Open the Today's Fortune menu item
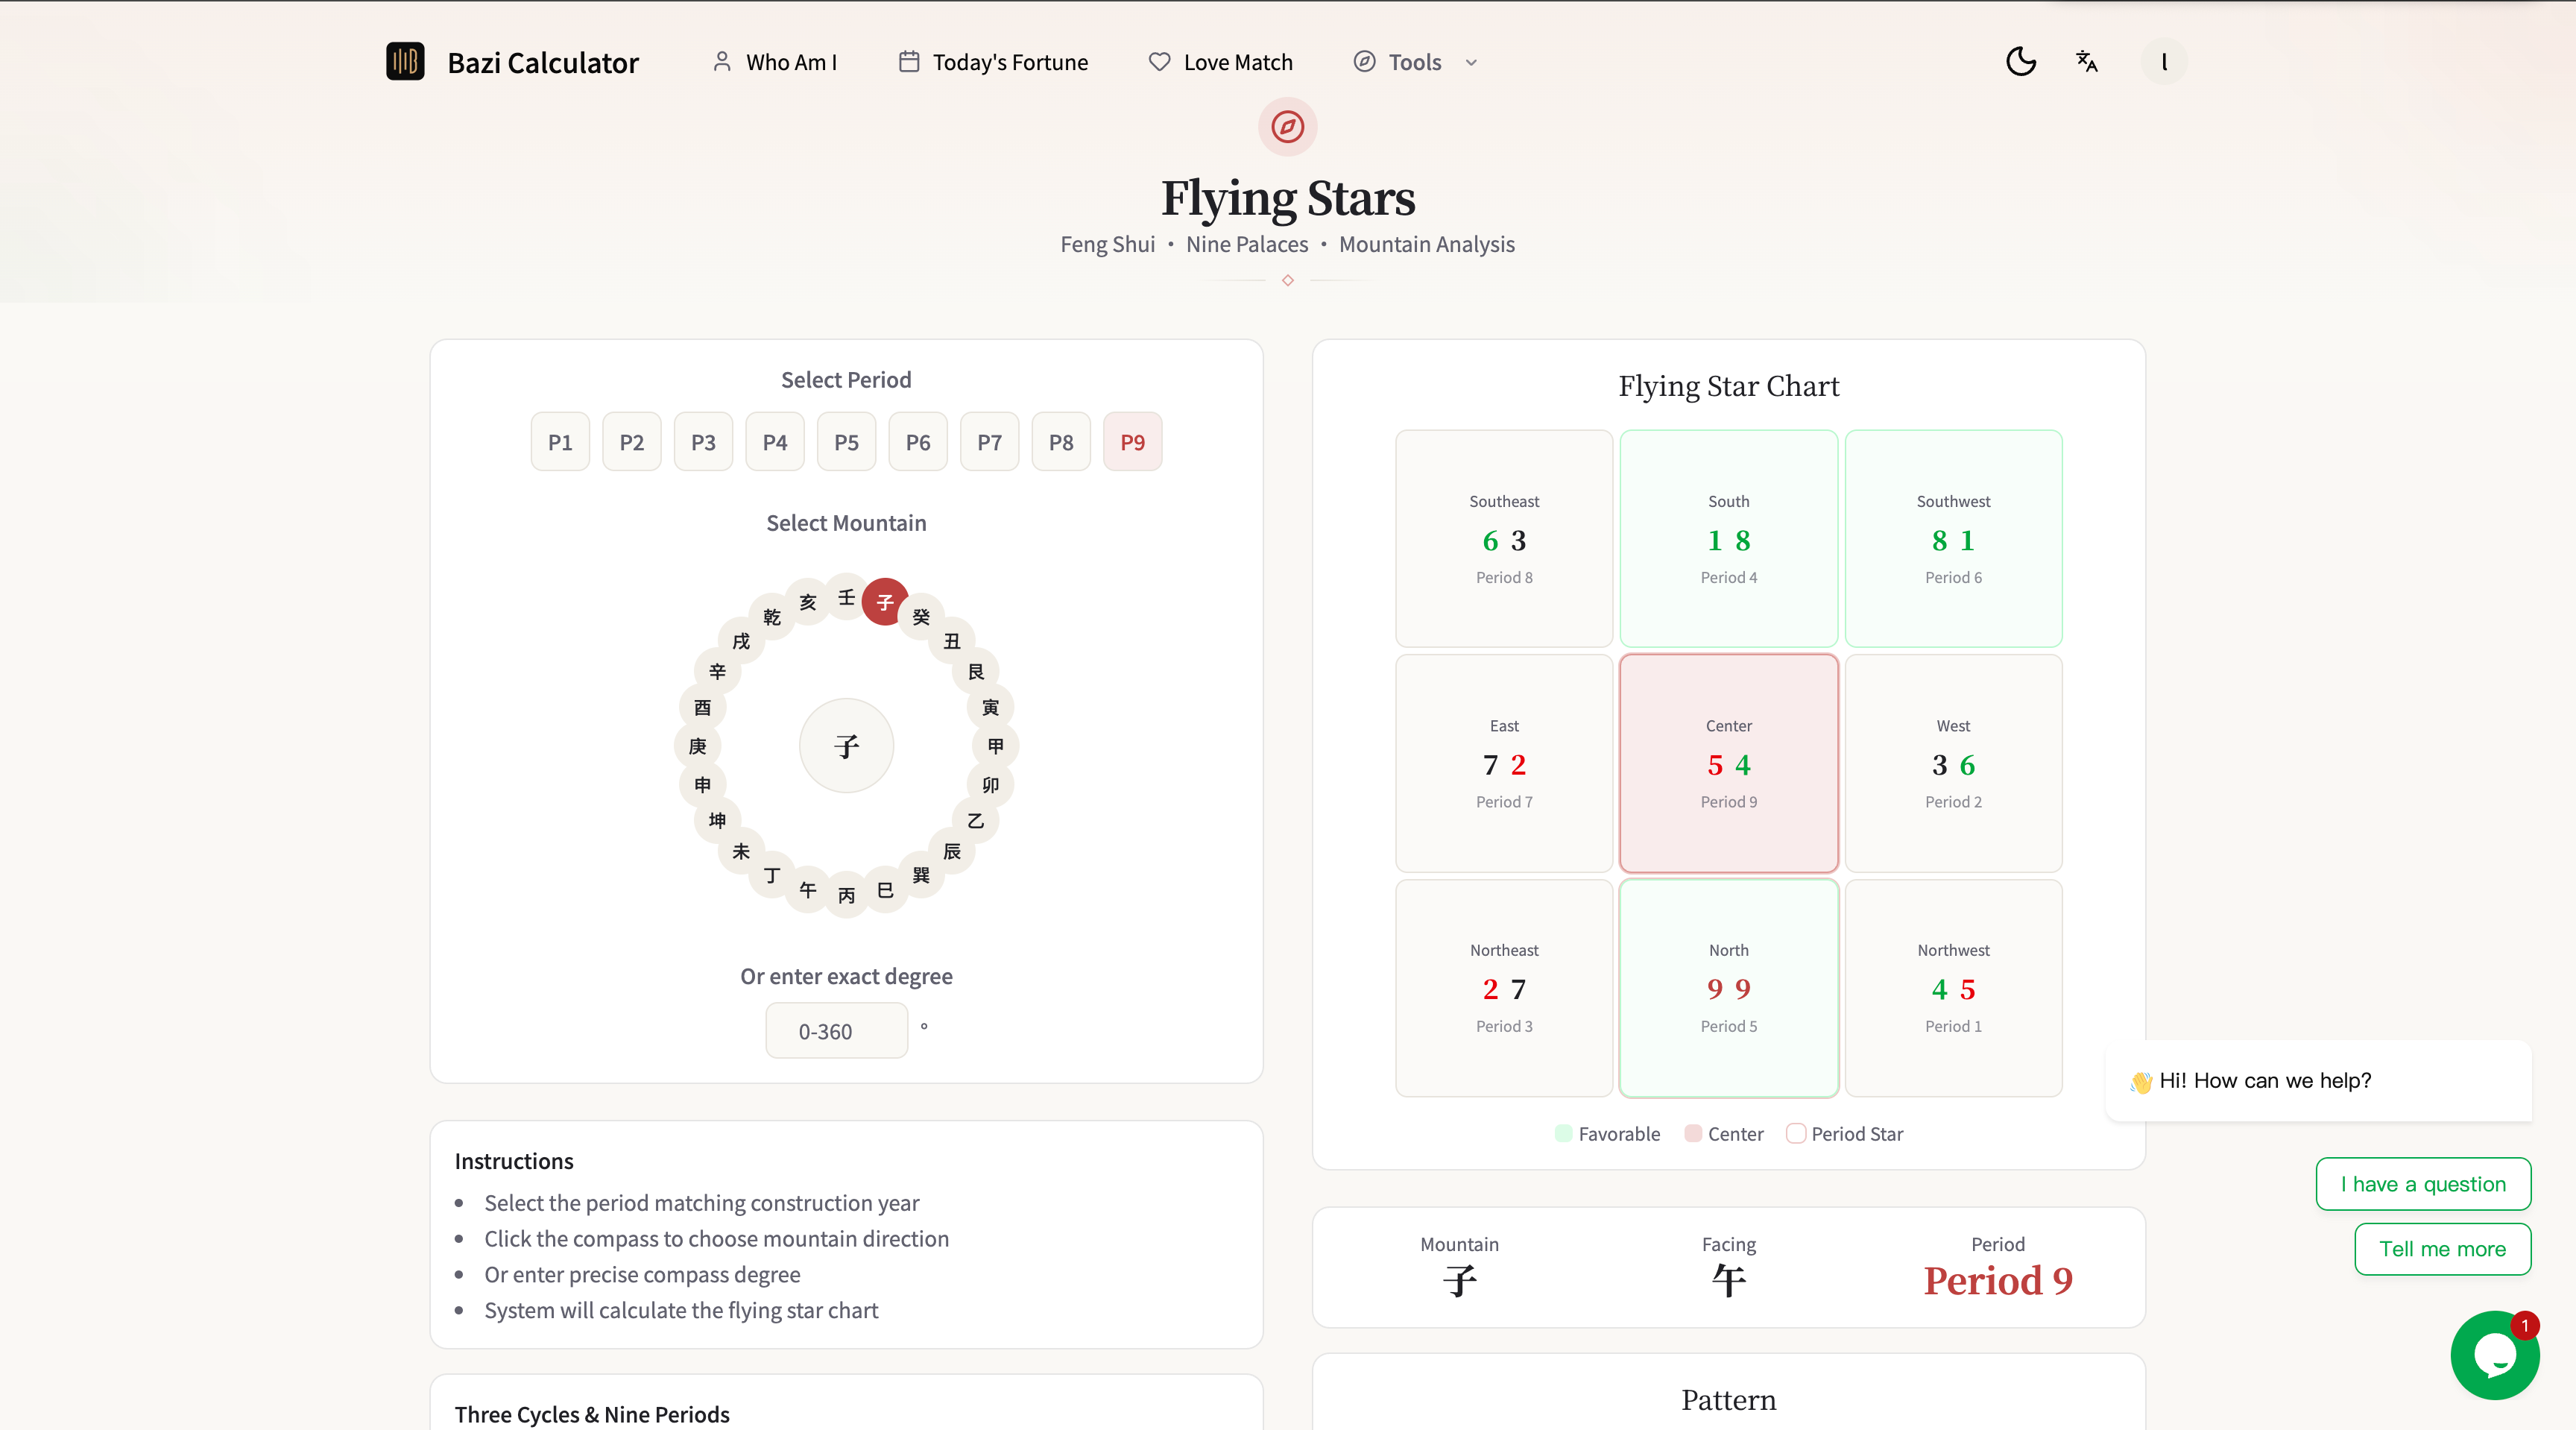This screenshot has width=2576, height=1430. (1010, 61)
